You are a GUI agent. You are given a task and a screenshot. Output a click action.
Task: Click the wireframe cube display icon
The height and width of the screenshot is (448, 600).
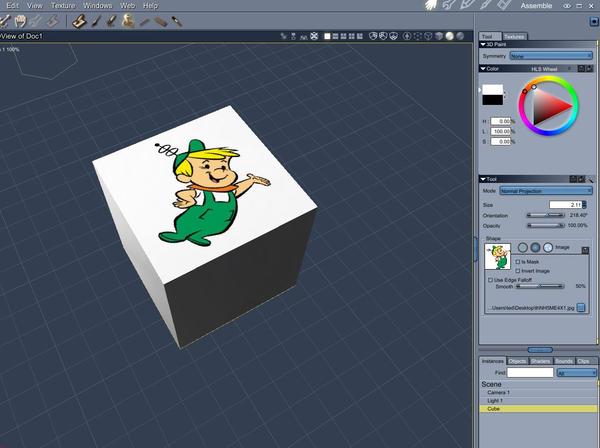pos(429,36)
